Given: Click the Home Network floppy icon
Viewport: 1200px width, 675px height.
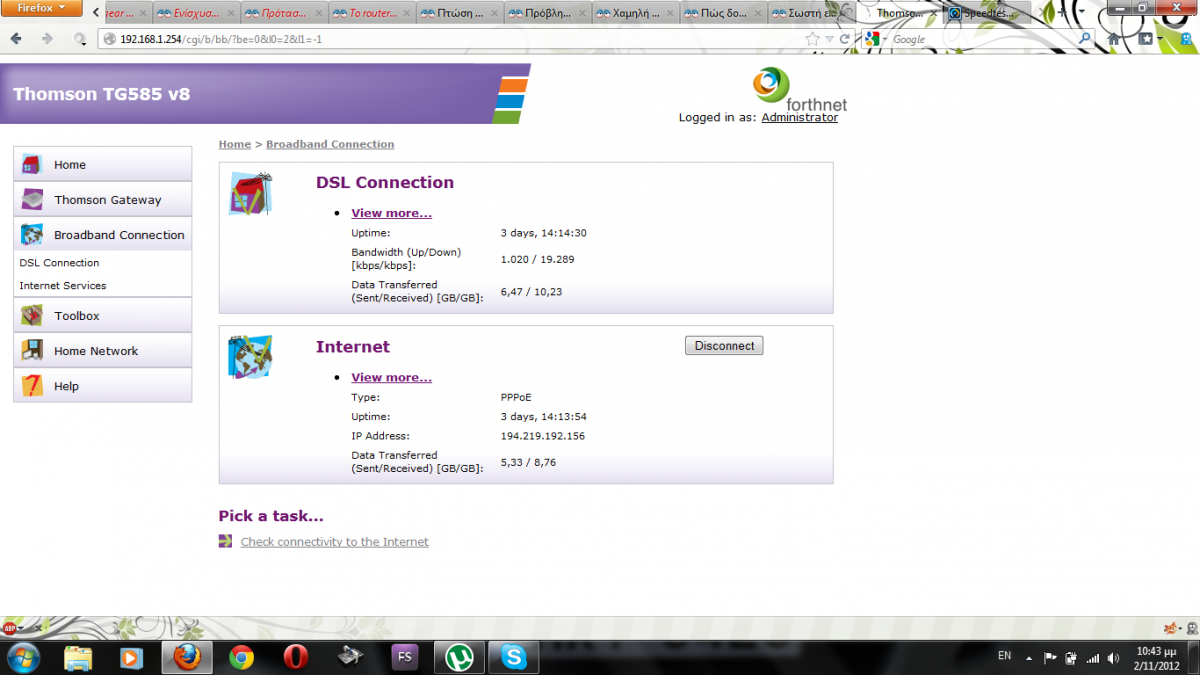Looking at the screenshot, I should tap(32, 350).
